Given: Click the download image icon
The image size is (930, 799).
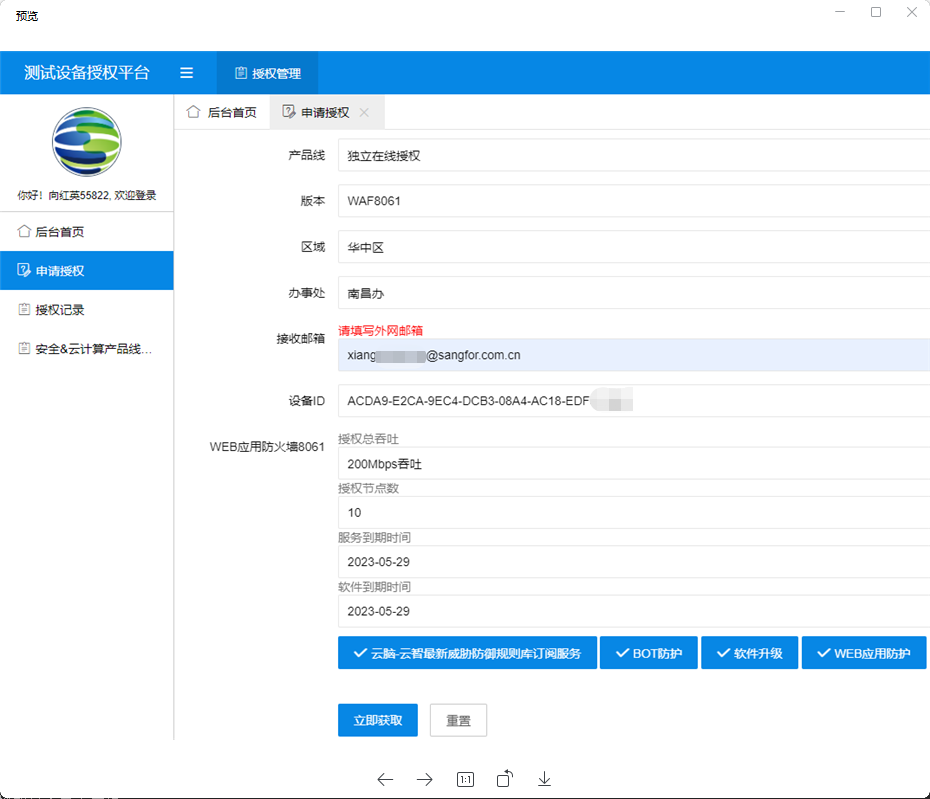Looking at the screenshot, I should tap(545, 780).
